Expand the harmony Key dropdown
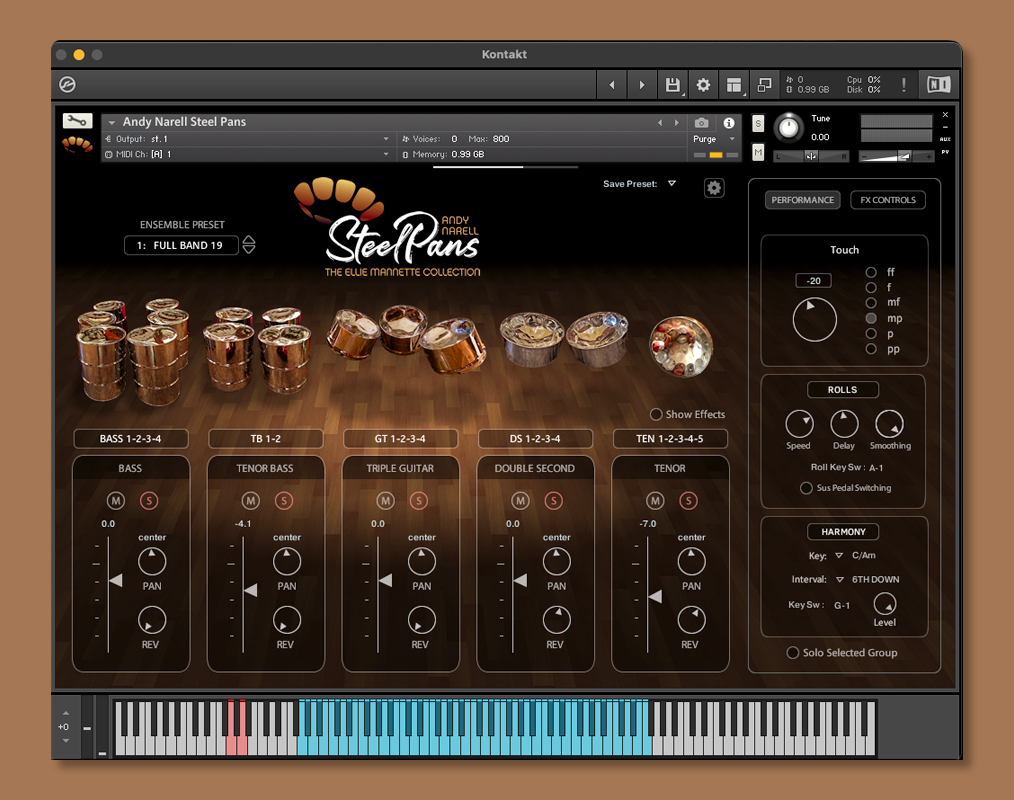This screenshot has width=1014, height=800. pyautogui.click(x=839, y=555)
